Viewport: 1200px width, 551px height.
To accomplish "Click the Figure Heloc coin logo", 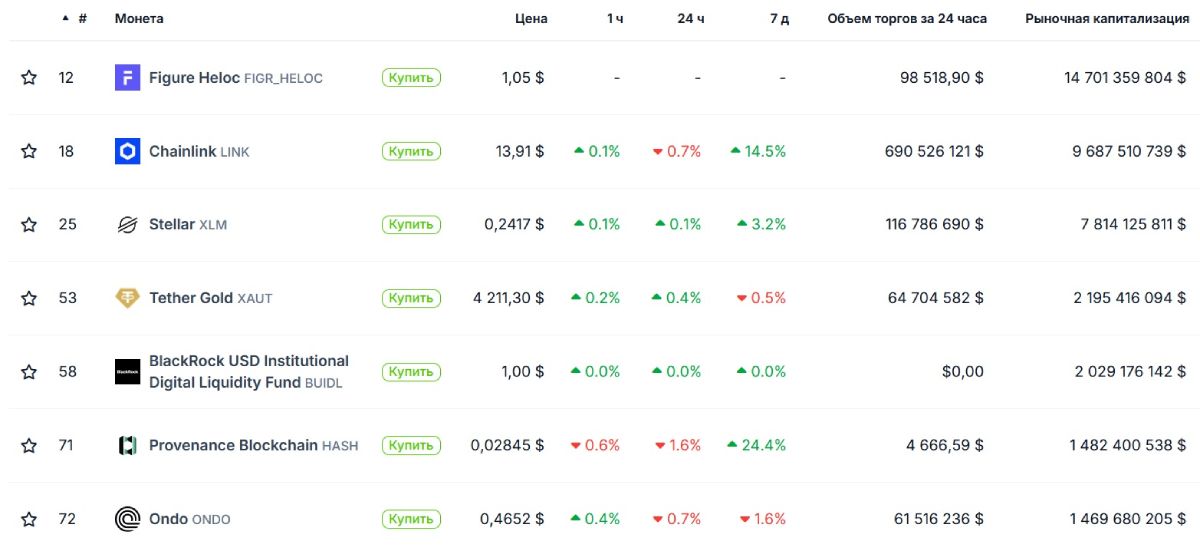I will [127, 78].
